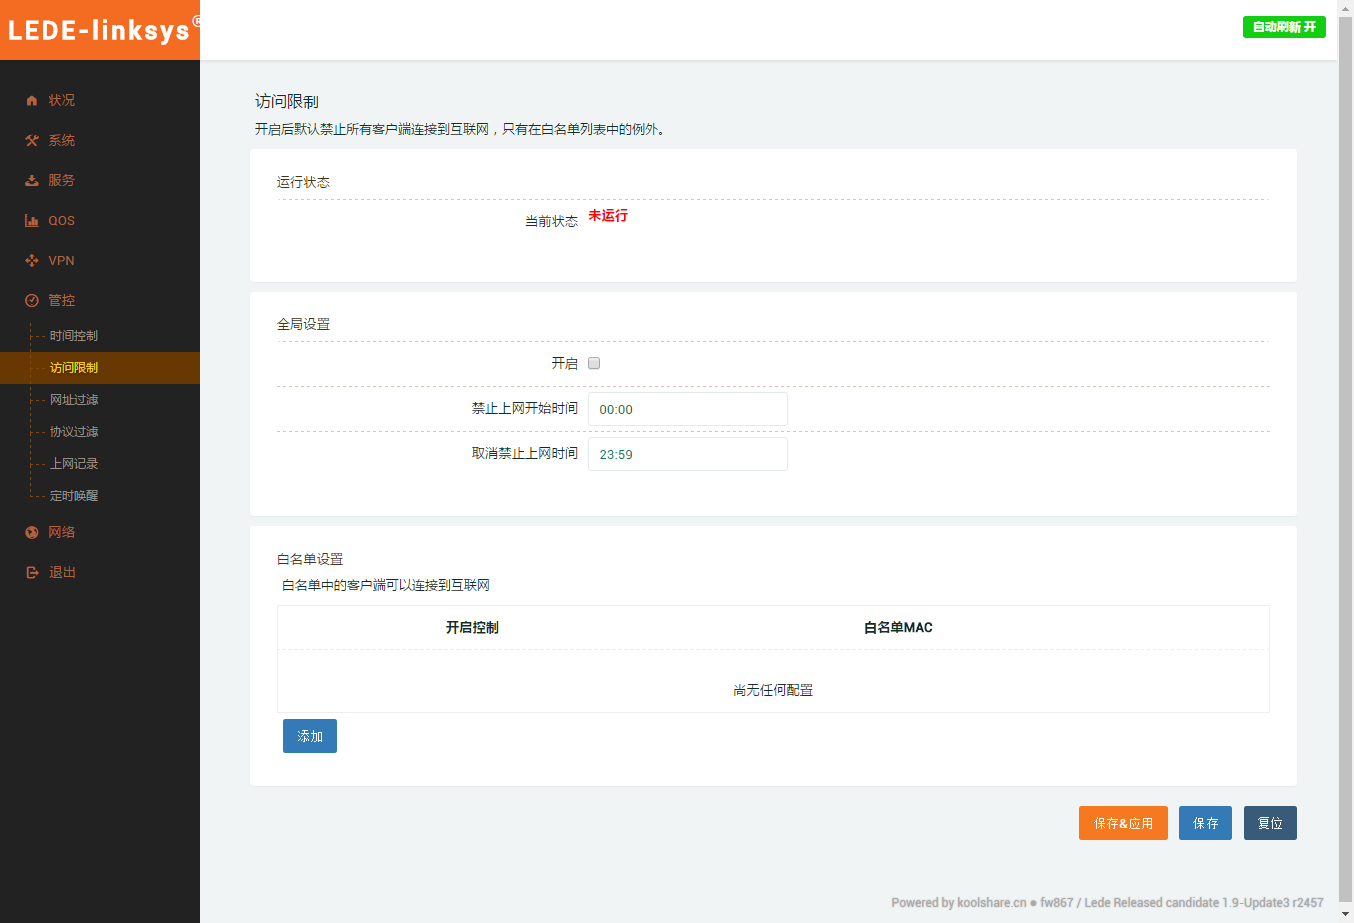Click the globe icon beside 网络

(x=32, y=533)
